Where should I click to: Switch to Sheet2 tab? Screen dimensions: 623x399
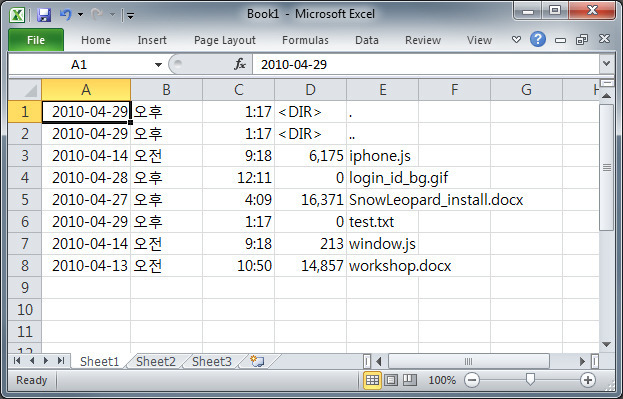click(156, 361)
